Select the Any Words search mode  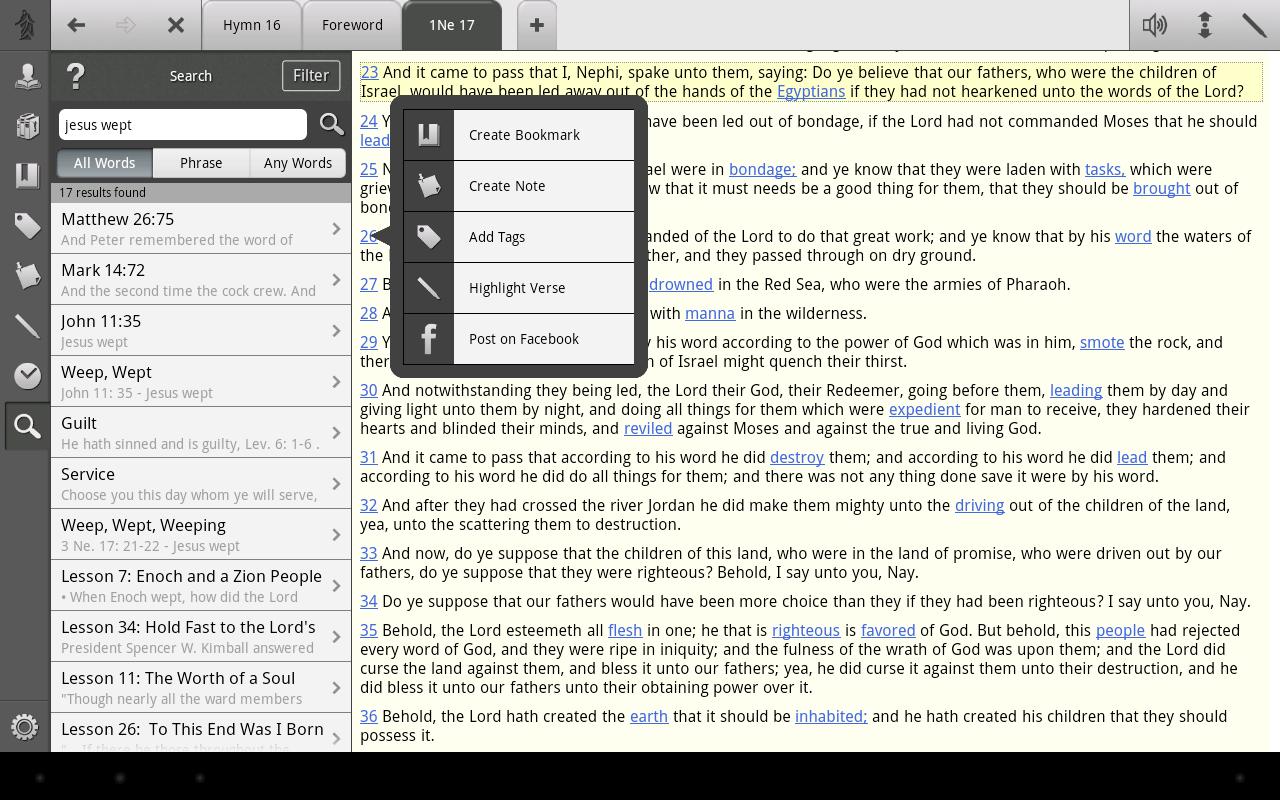point(298,163)
